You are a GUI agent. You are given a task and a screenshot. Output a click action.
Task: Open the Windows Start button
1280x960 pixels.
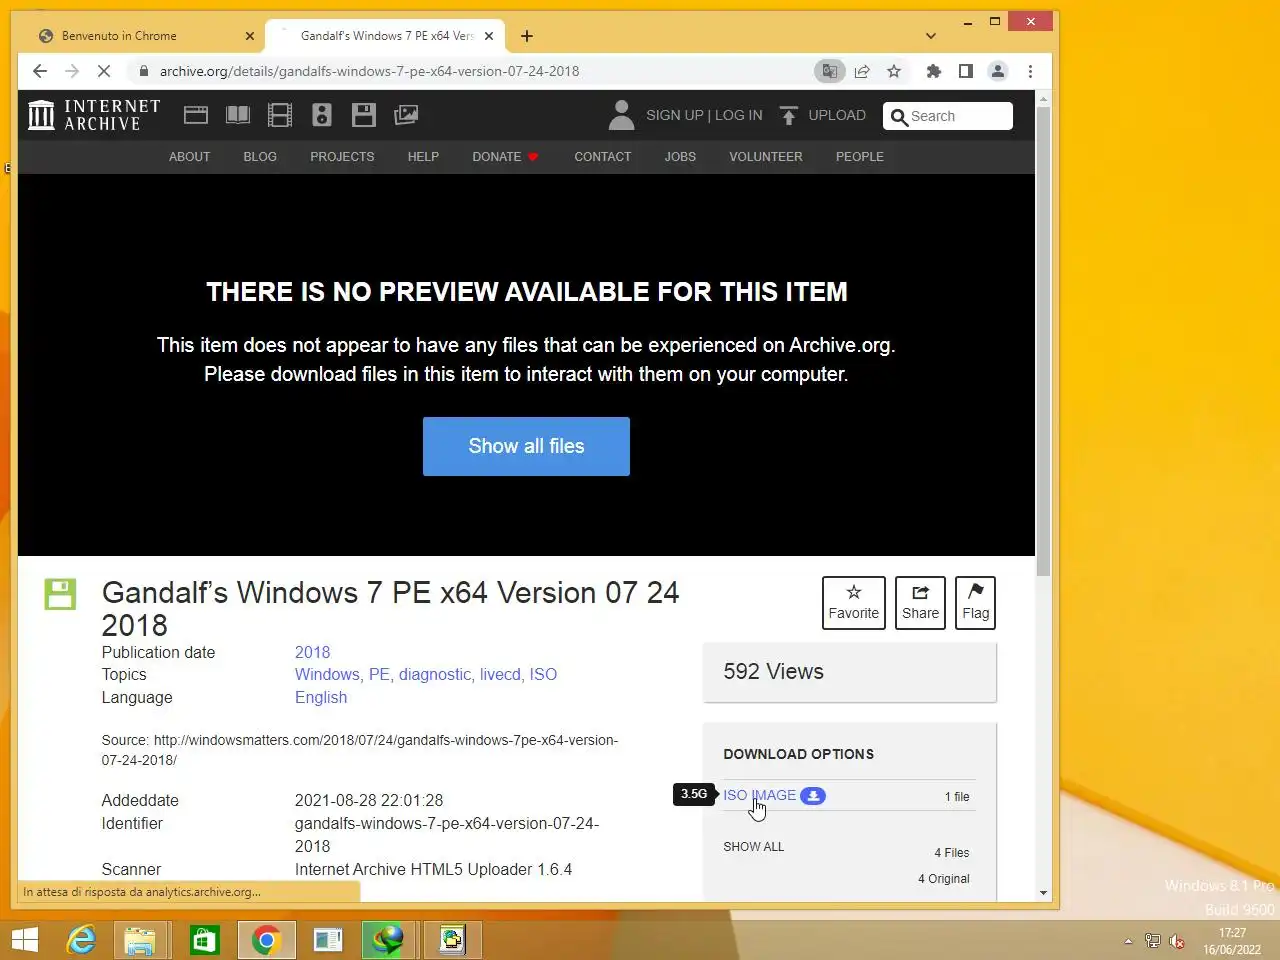click(x=25, y=940)
